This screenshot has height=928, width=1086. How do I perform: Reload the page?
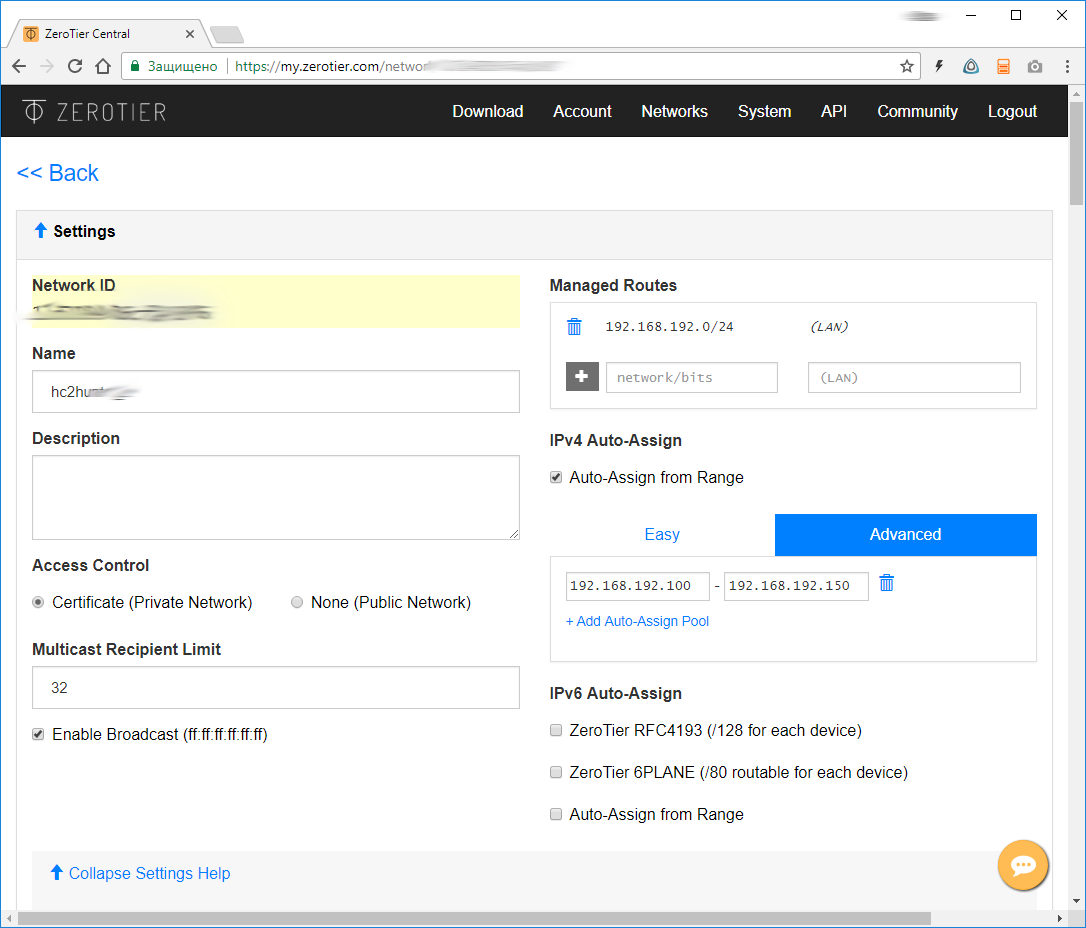tap(74, 65)
